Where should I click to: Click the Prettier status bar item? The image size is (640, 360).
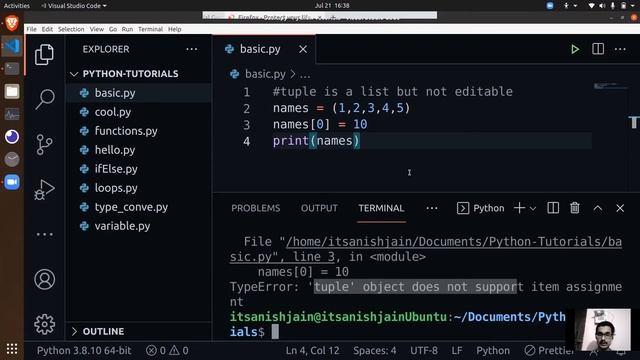pos(549,350)
